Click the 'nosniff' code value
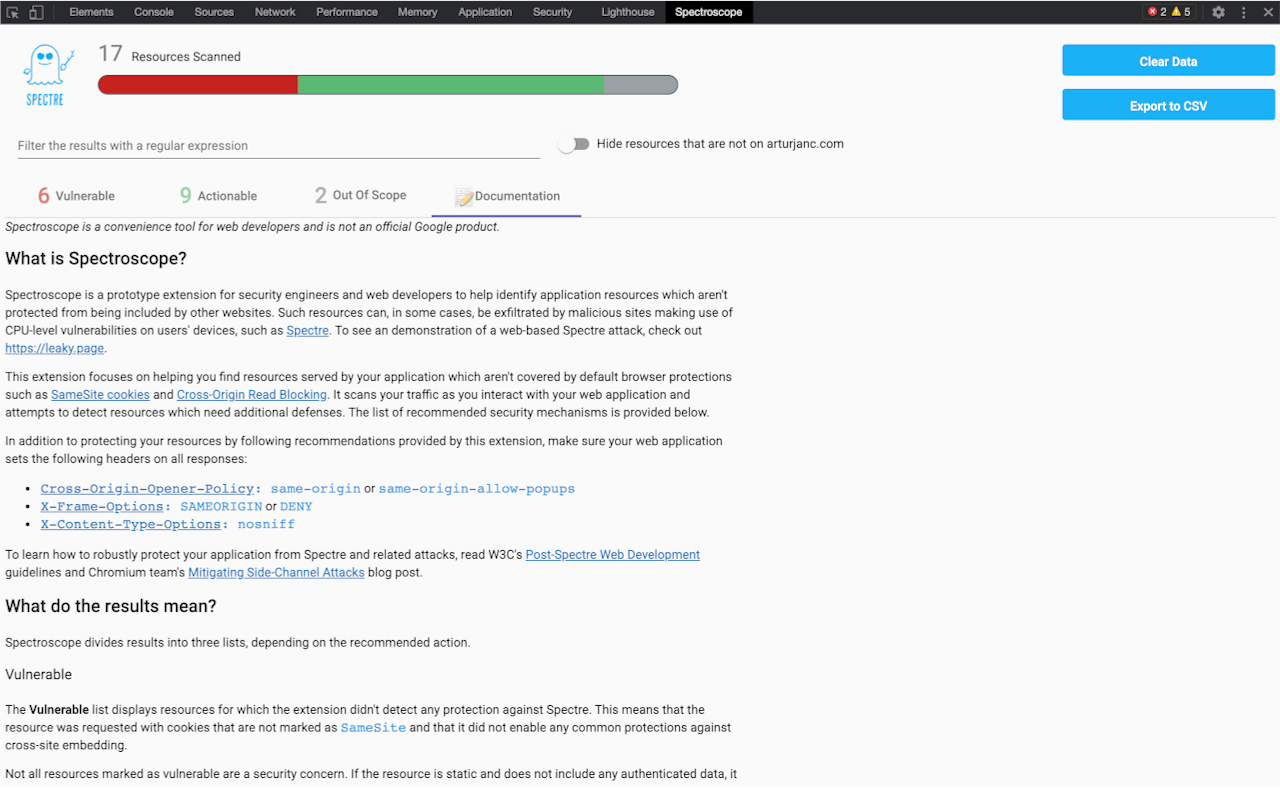The width and height of the screenshot is (1280, 800). click(267, 524)
